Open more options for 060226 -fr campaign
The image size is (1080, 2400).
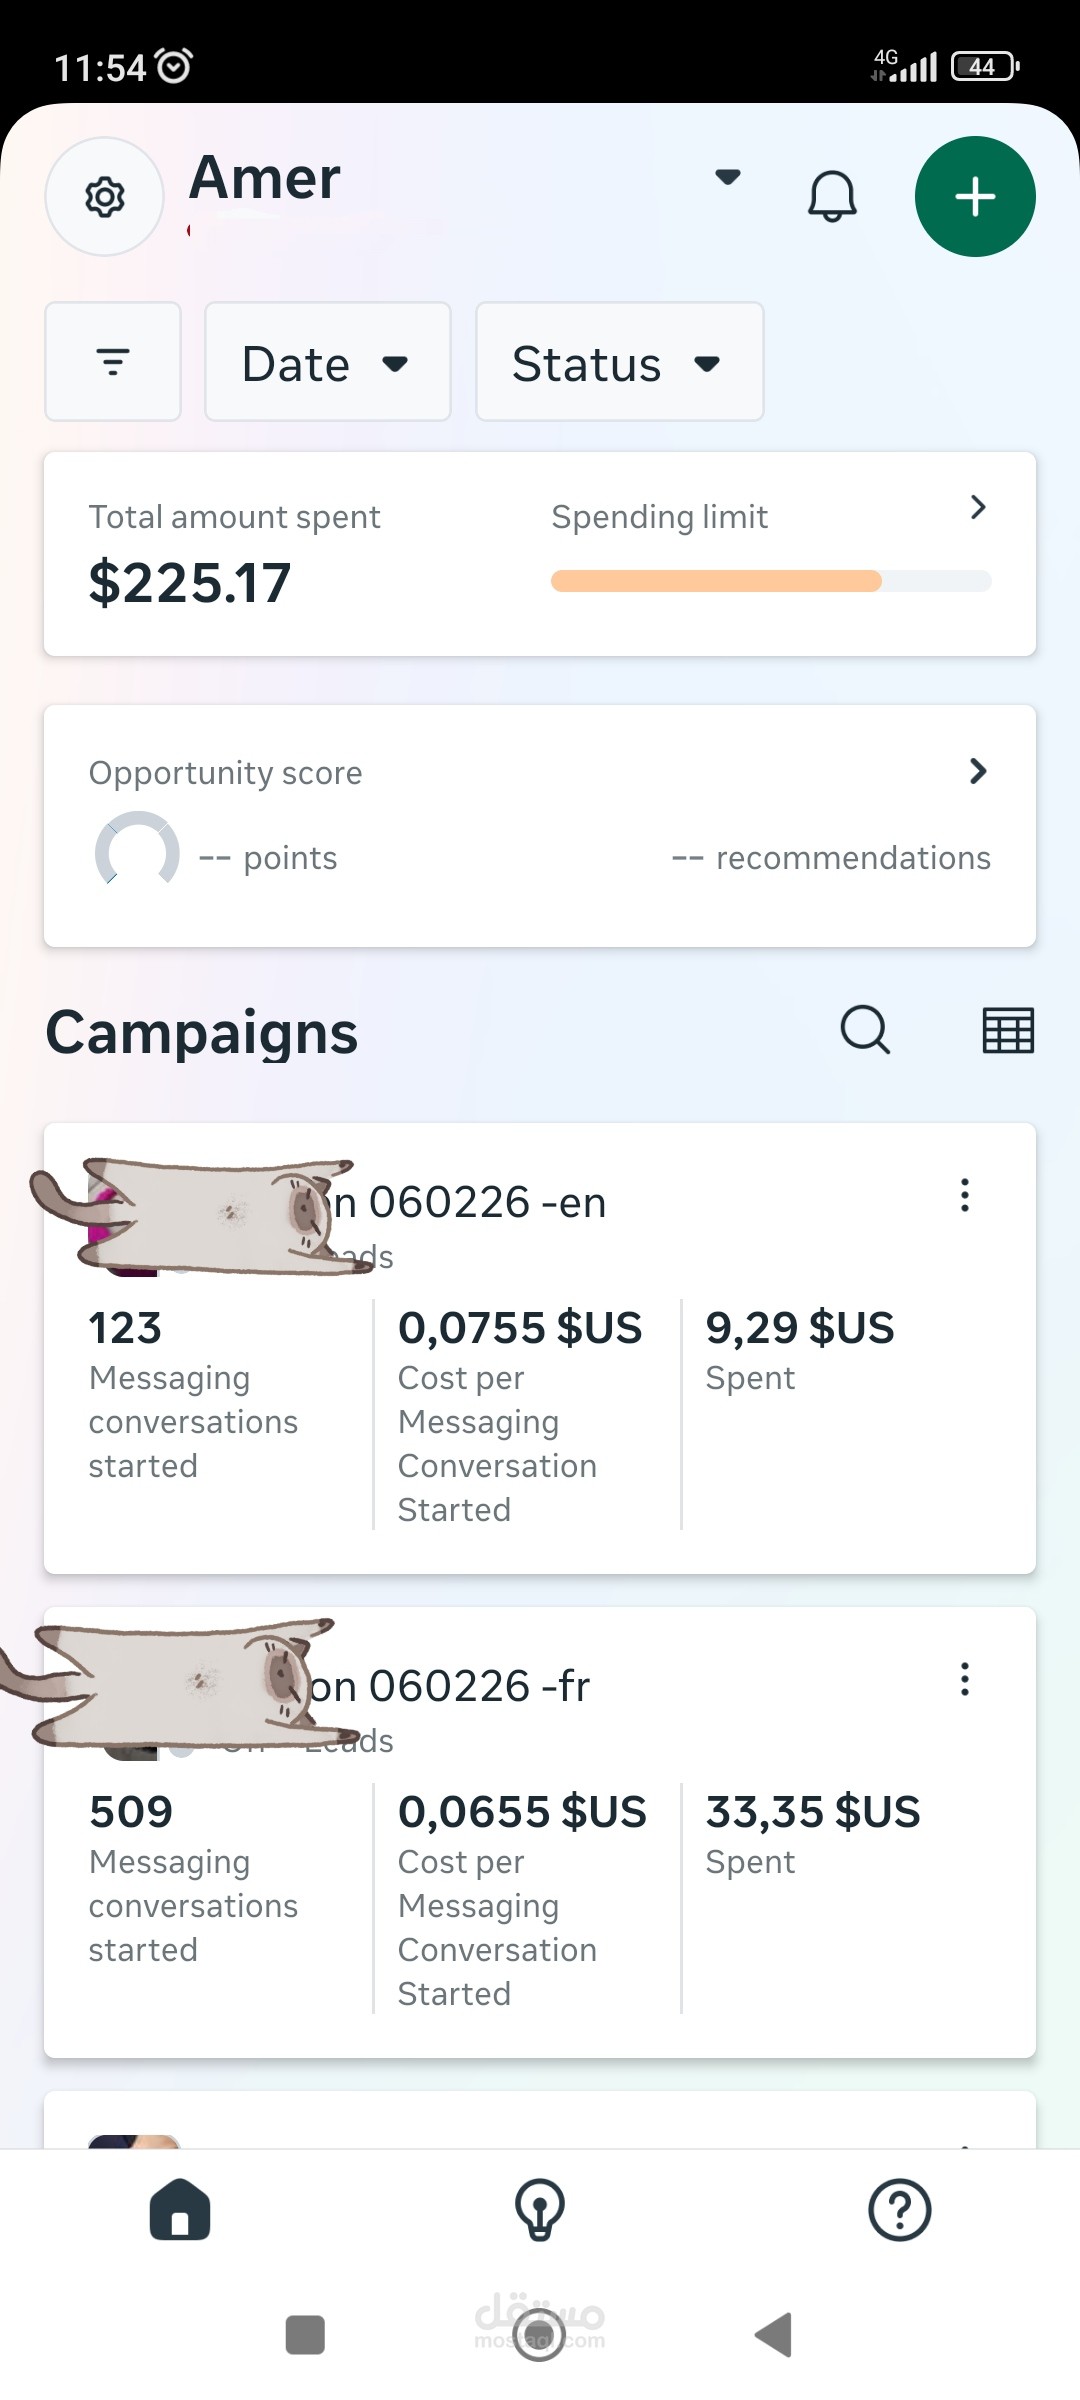coord(965,1679)
